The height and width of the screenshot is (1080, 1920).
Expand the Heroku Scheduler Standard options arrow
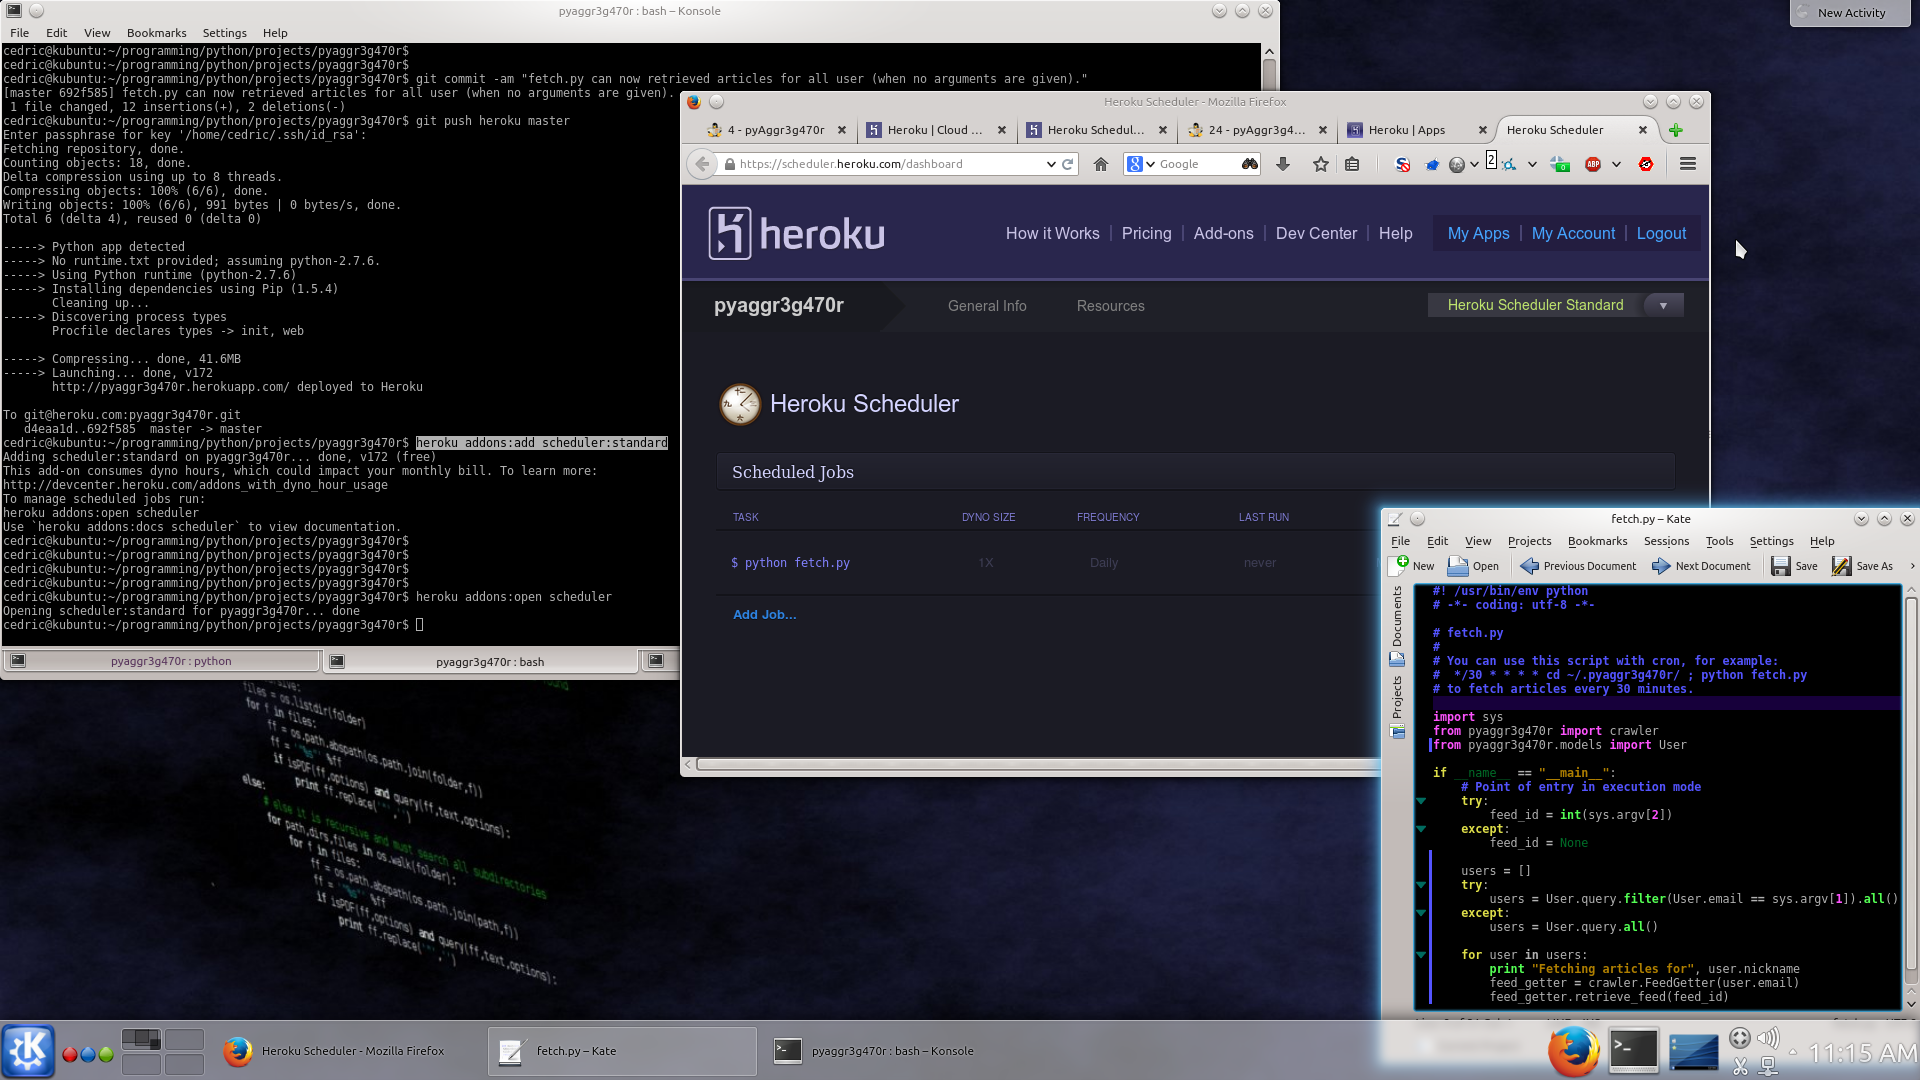click(1663, 305)
